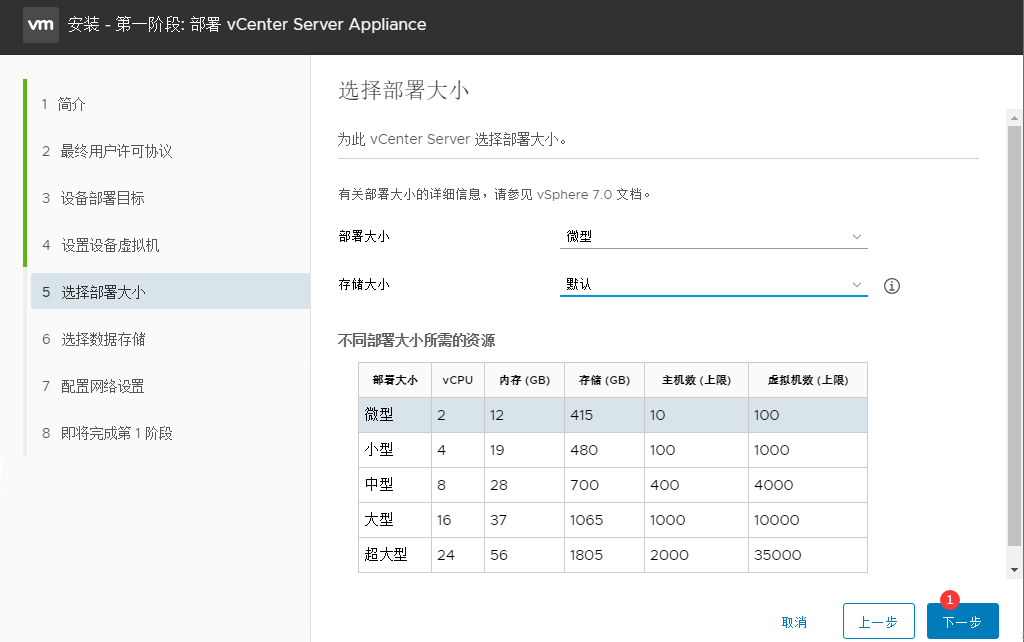Open the 存储大小 dropdown
The height and width of the screenshot is (642, 1024).
tap(713, 285)
